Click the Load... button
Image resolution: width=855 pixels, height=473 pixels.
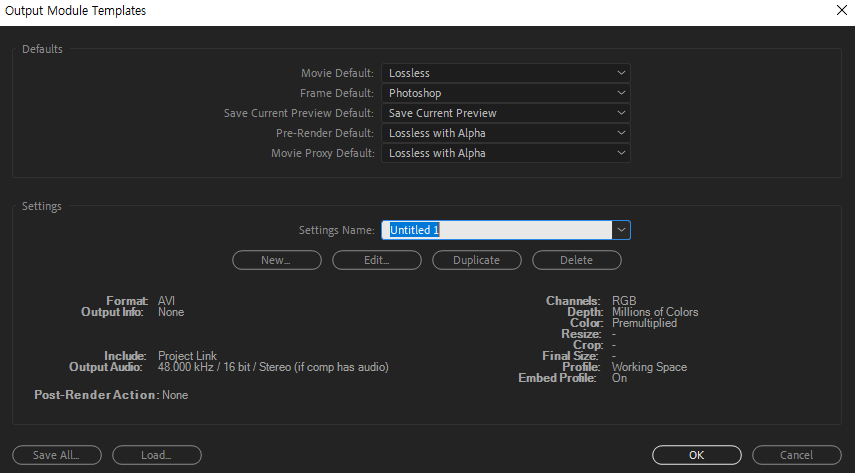(x=156, y=455)
